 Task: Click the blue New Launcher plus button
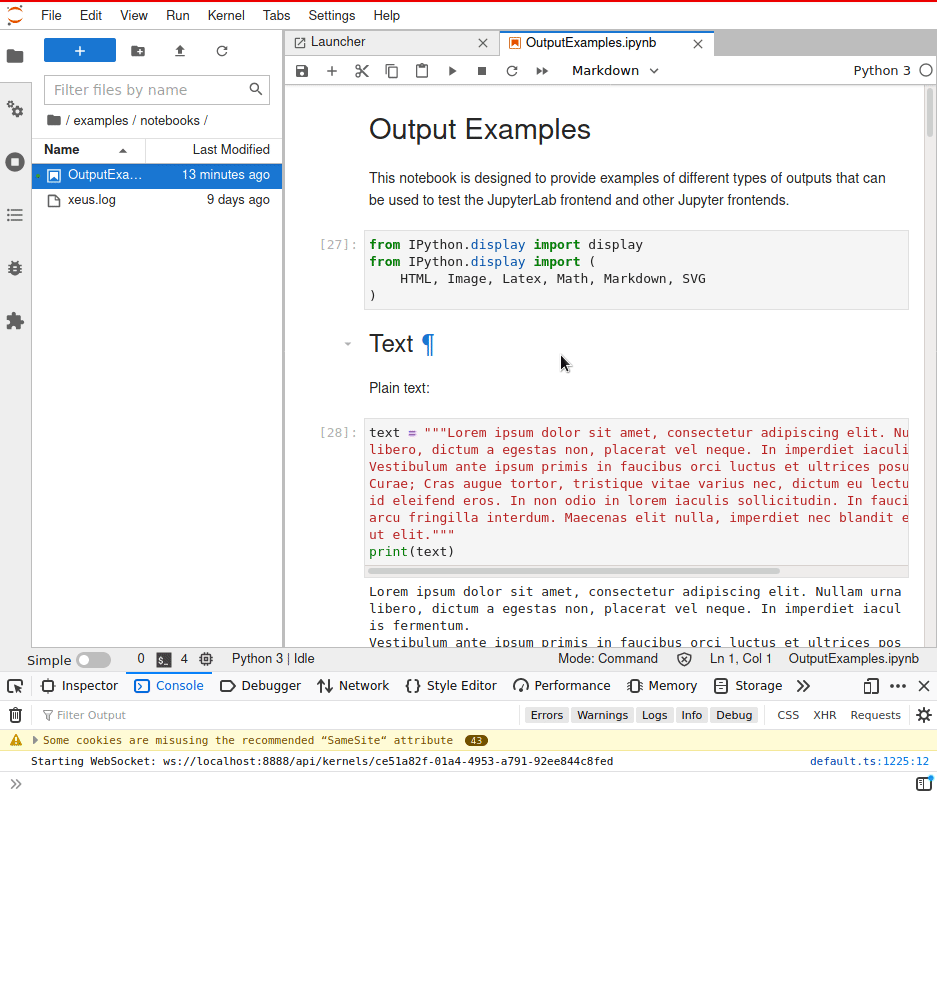pyautogui.click(x=80, y=51)
